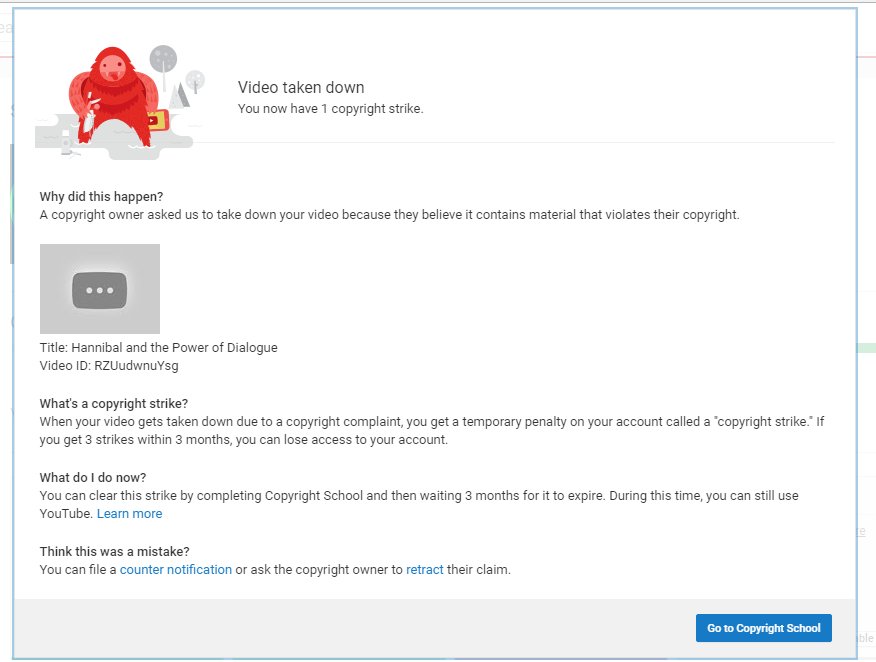876x662 pixels.
Task: Click the 'Think this was a mistake?' heading
Action: coord(115,551)
